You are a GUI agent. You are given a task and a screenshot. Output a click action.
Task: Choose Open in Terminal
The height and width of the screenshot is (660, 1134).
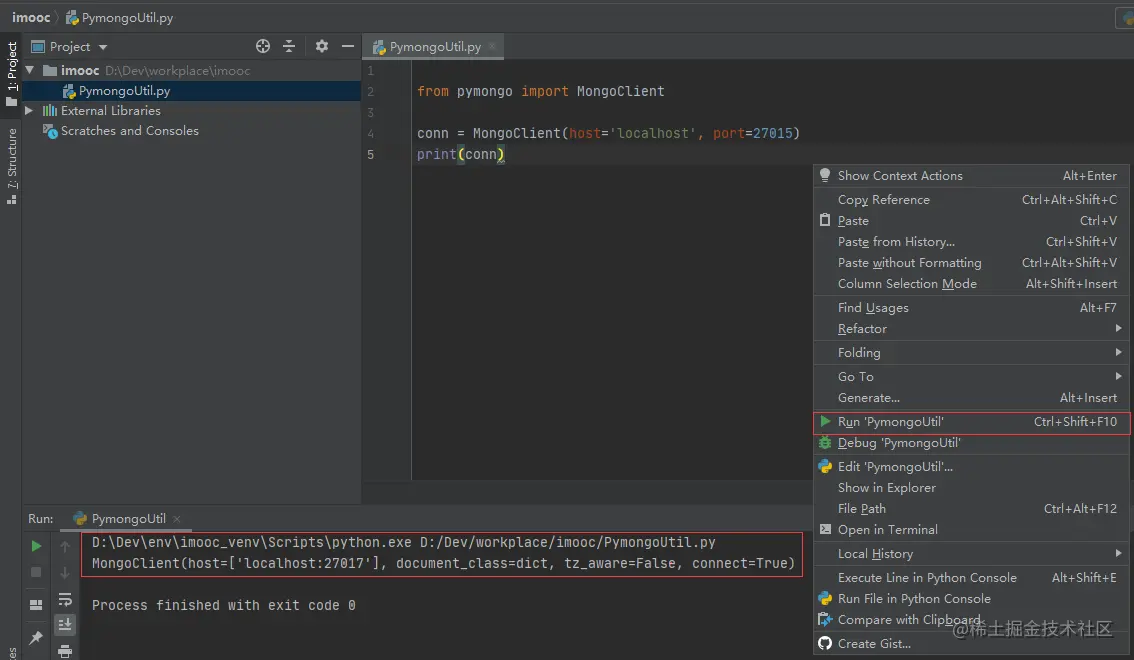click(x=971, y=529)
